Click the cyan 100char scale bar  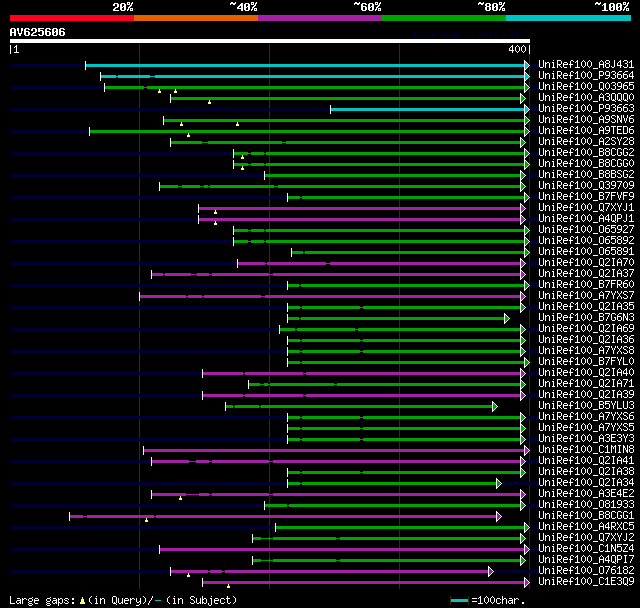[459, 600]
